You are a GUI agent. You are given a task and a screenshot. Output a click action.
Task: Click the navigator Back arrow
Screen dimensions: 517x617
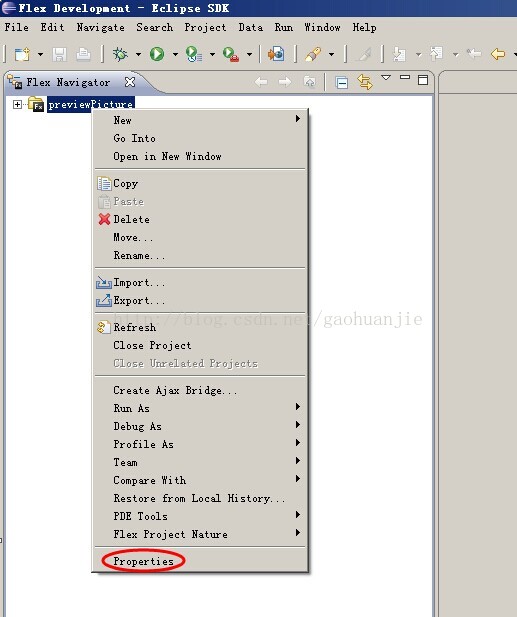261,82
